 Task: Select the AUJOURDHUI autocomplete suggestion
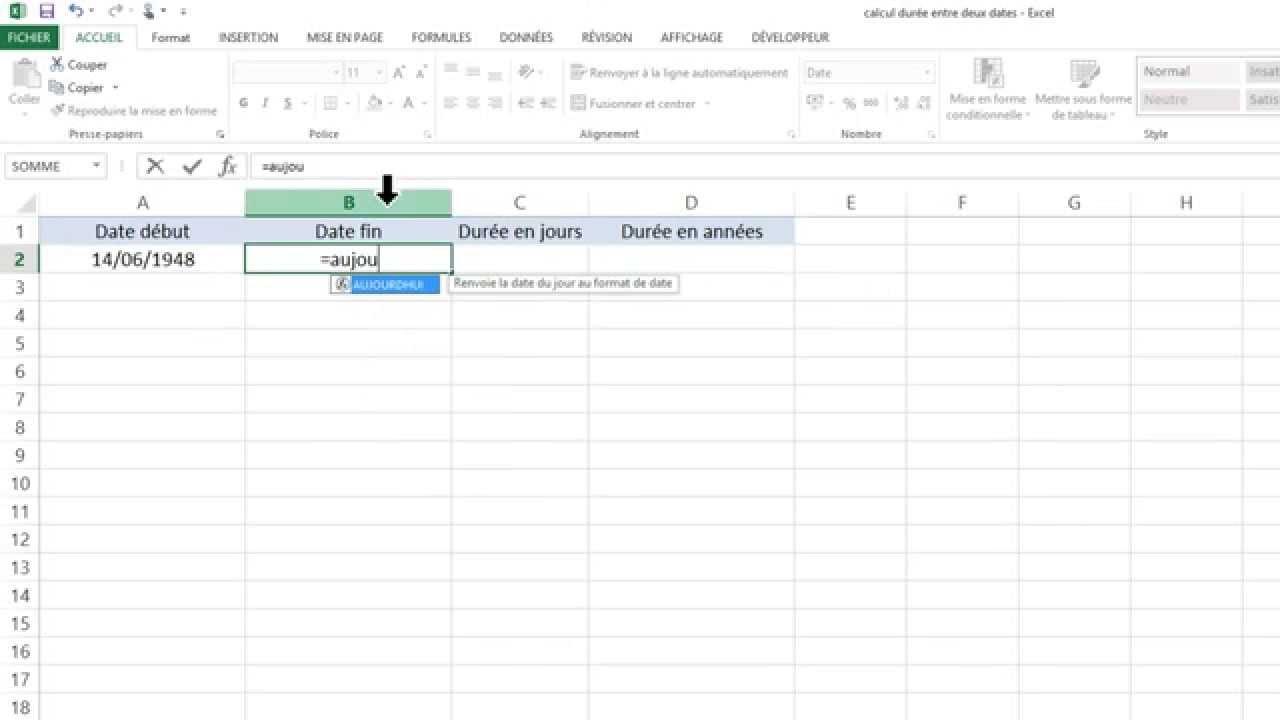pos(386,284)
